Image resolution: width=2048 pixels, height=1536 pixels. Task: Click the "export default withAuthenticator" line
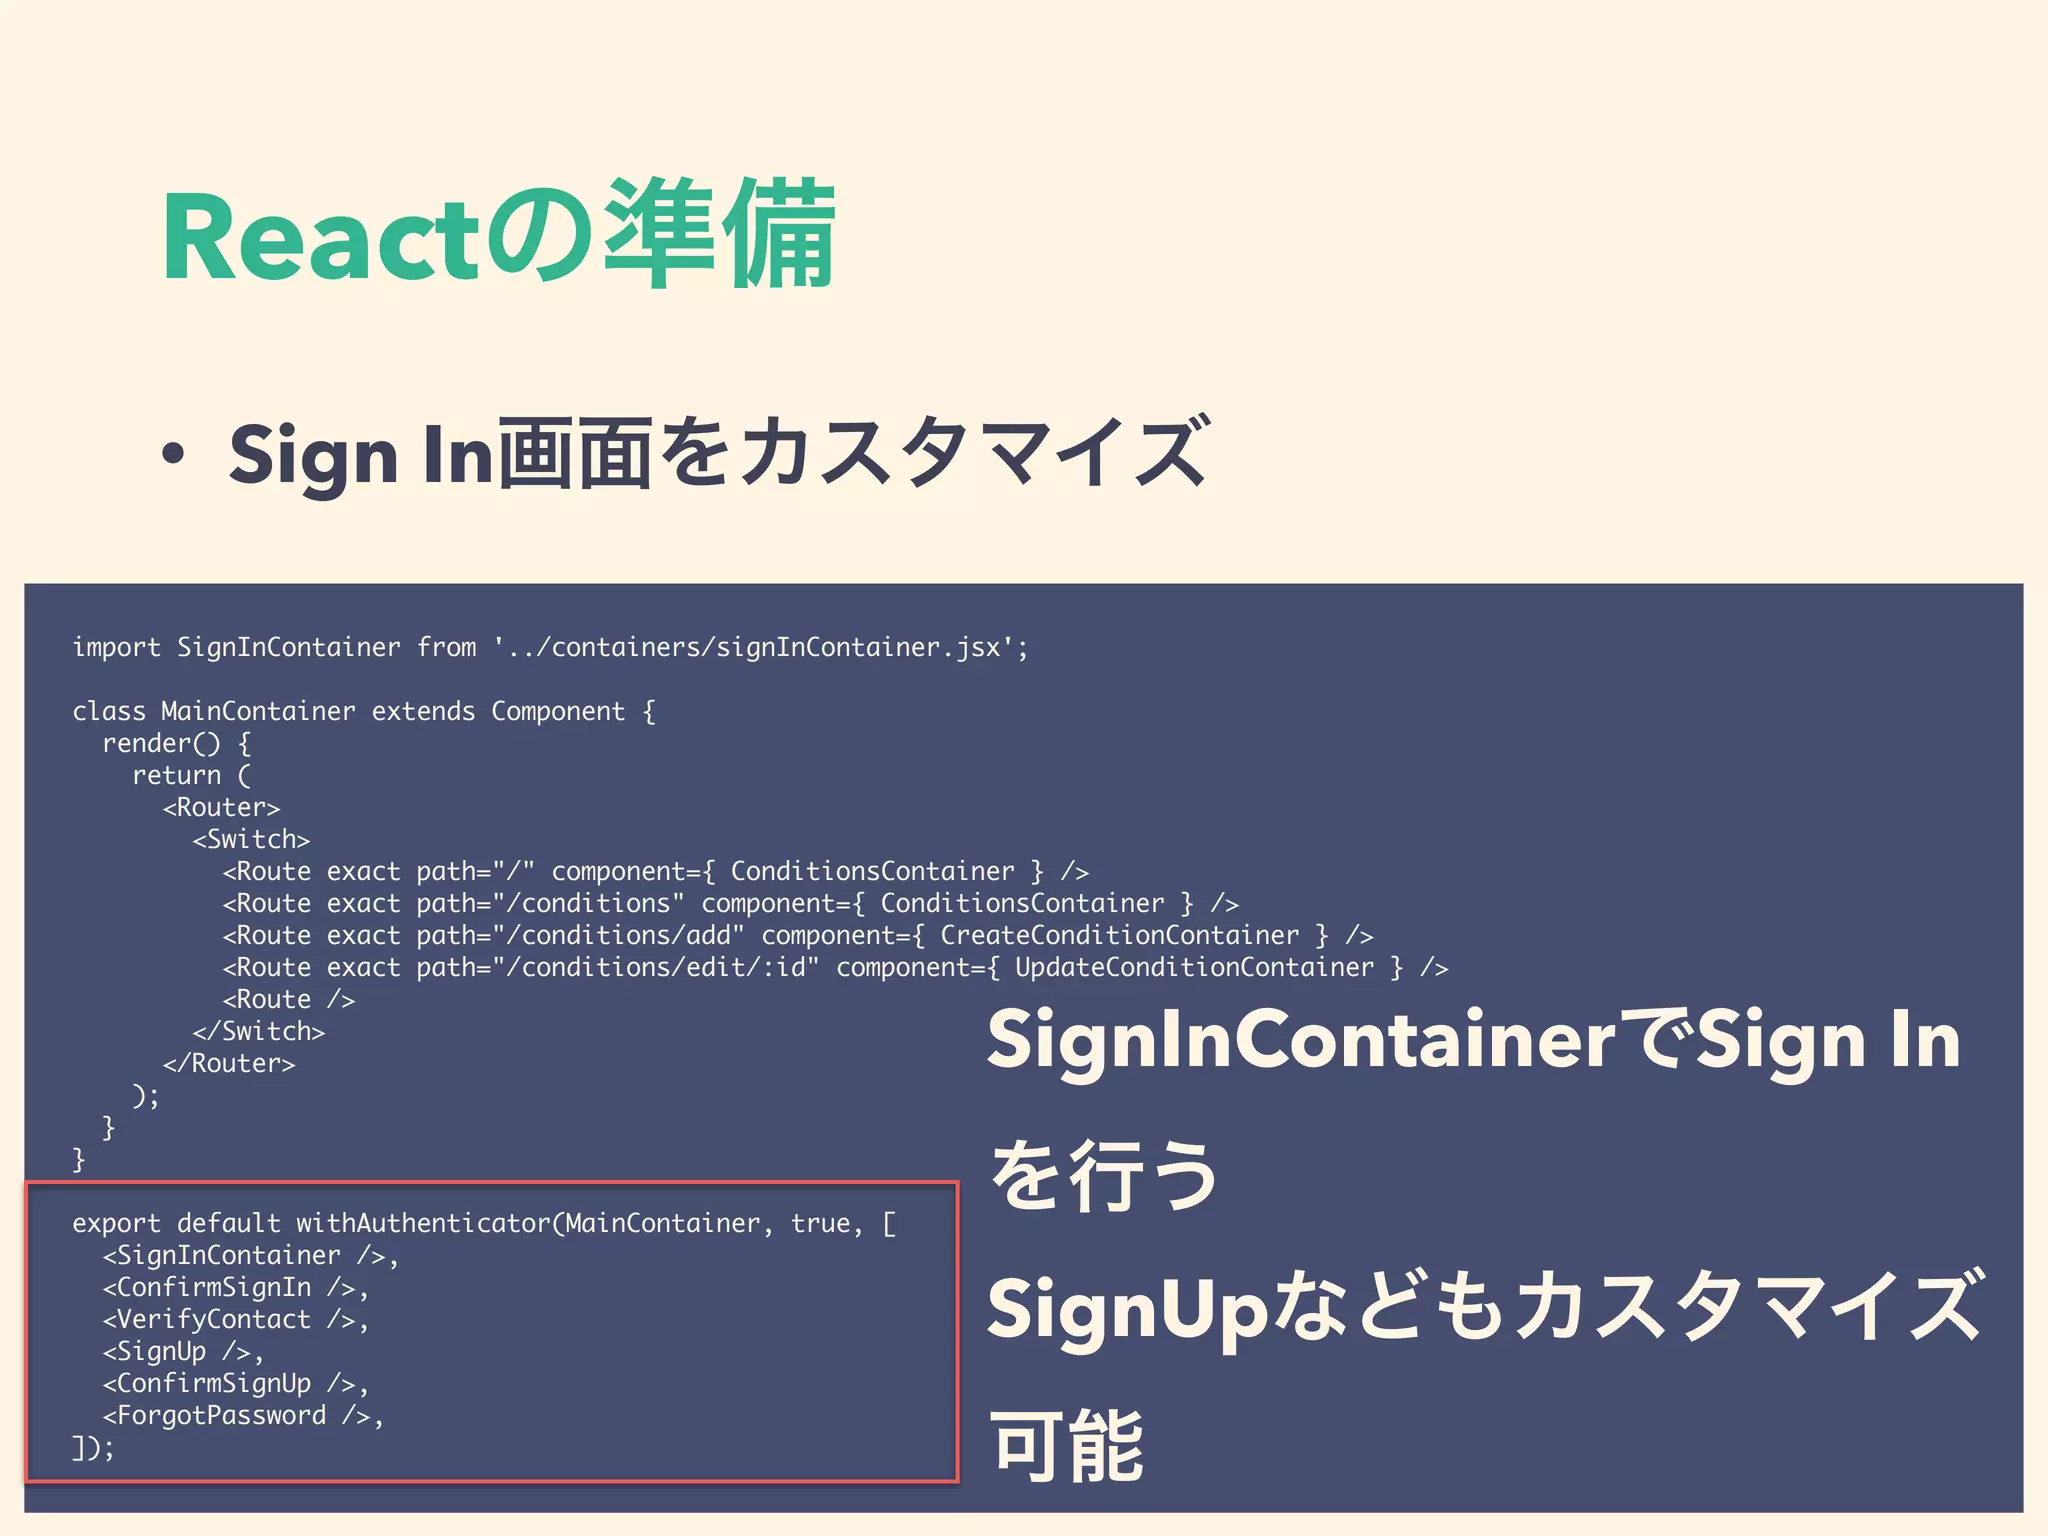[x=485, y=1223]
